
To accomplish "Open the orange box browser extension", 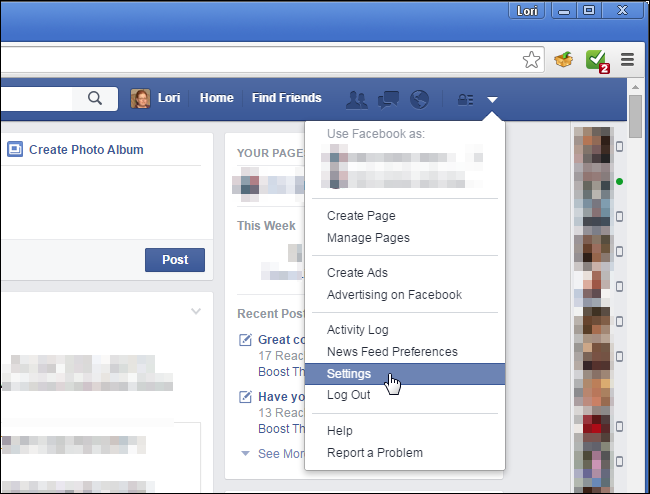I will click(x=563, y=60).
